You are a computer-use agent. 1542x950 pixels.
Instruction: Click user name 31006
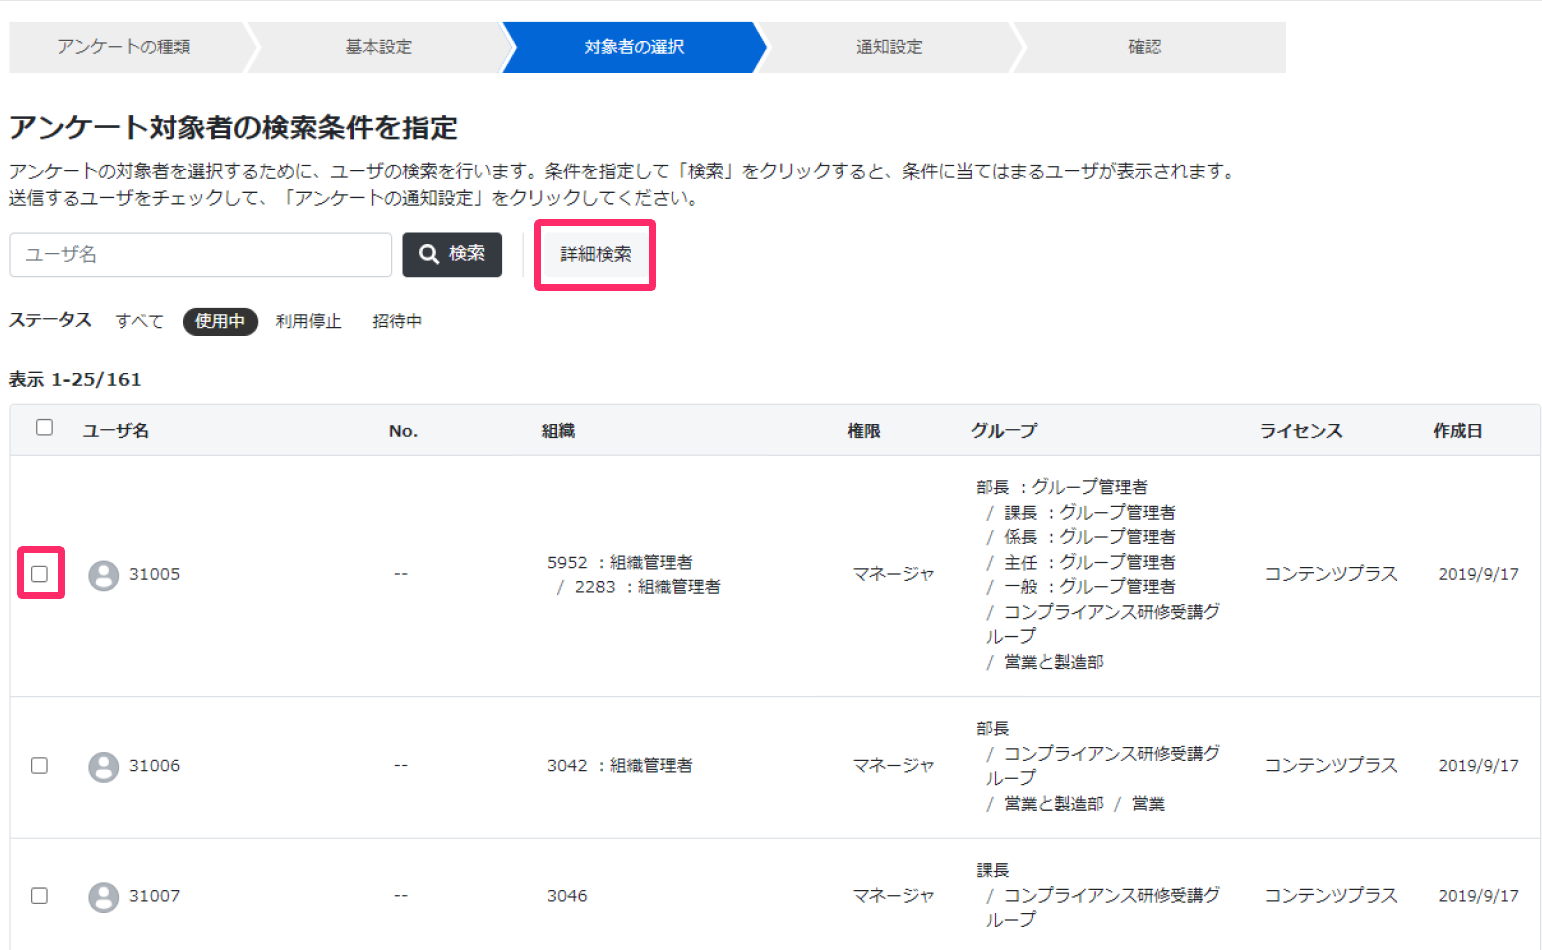click(154, 766)
